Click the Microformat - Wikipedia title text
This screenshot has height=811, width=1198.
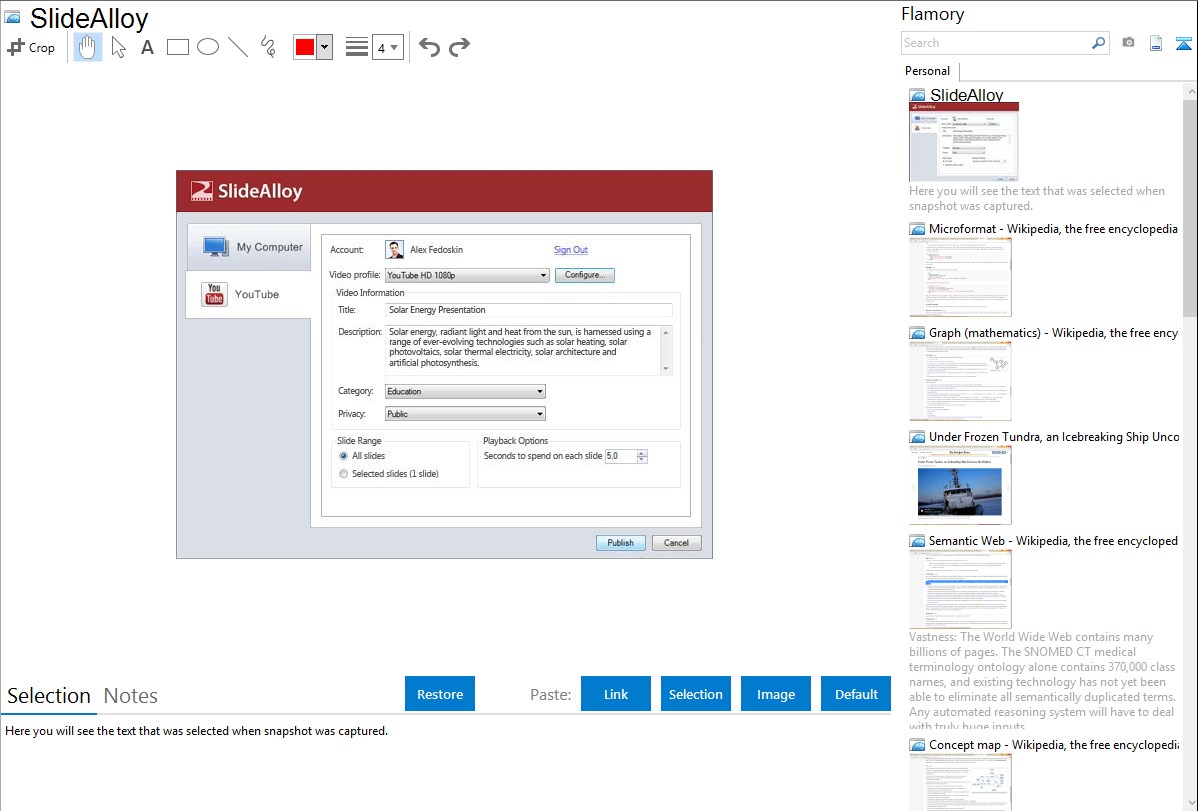[1054, 229]
